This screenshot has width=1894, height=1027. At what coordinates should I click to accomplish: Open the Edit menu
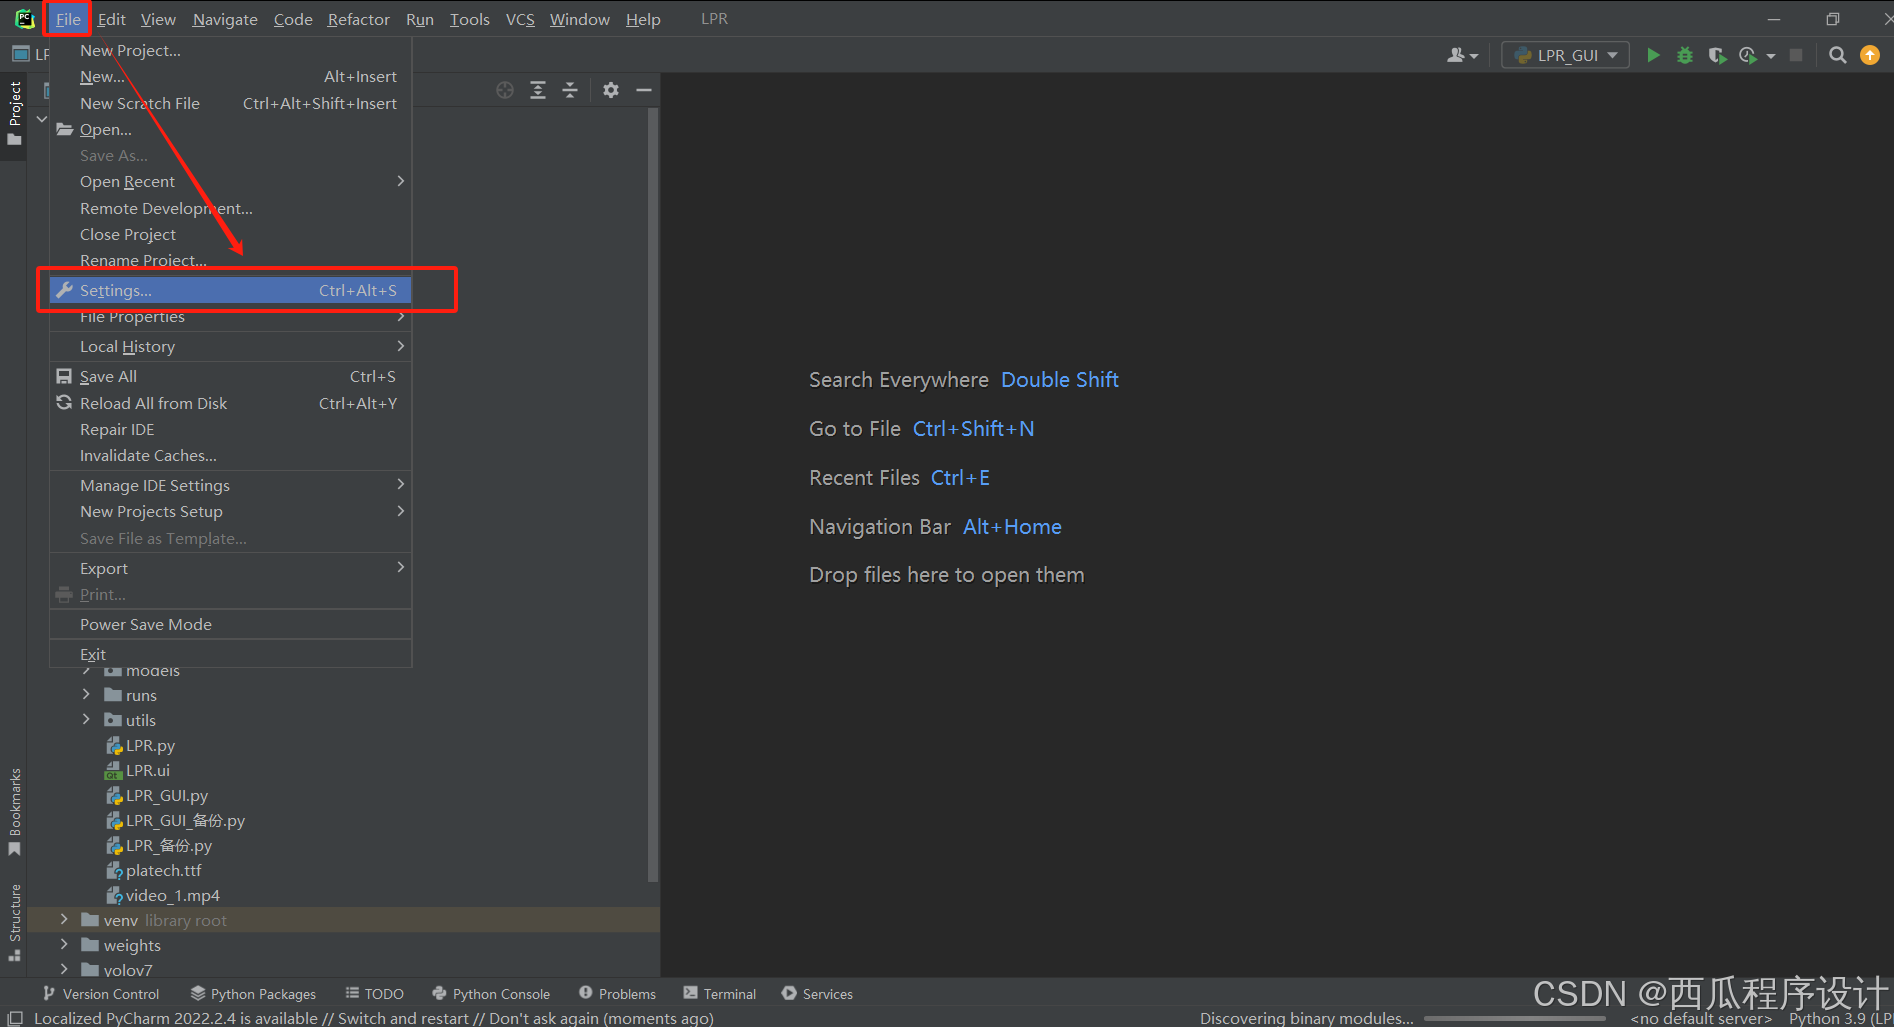click(x=111, y=19)
